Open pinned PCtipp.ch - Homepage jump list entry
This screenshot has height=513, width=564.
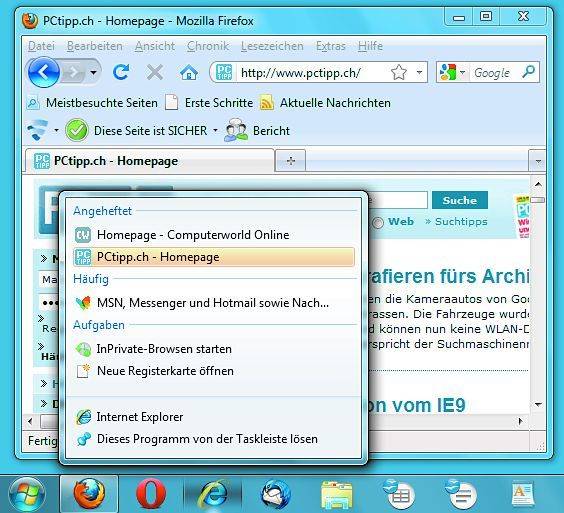[x=214, y=257]
